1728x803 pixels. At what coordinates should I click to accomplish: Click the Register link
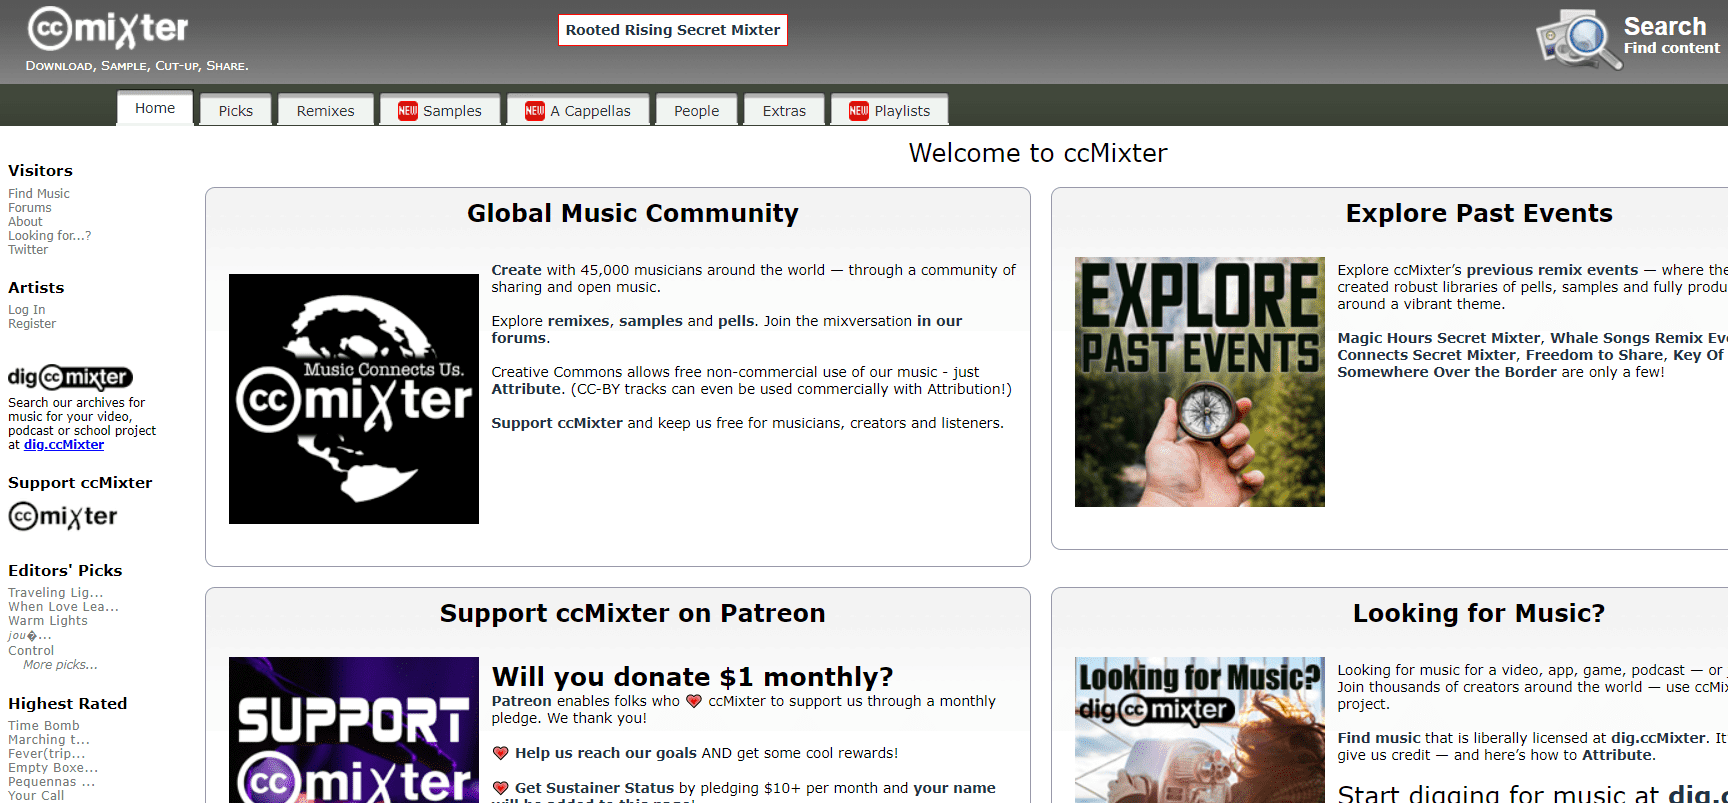pos(32,324)
